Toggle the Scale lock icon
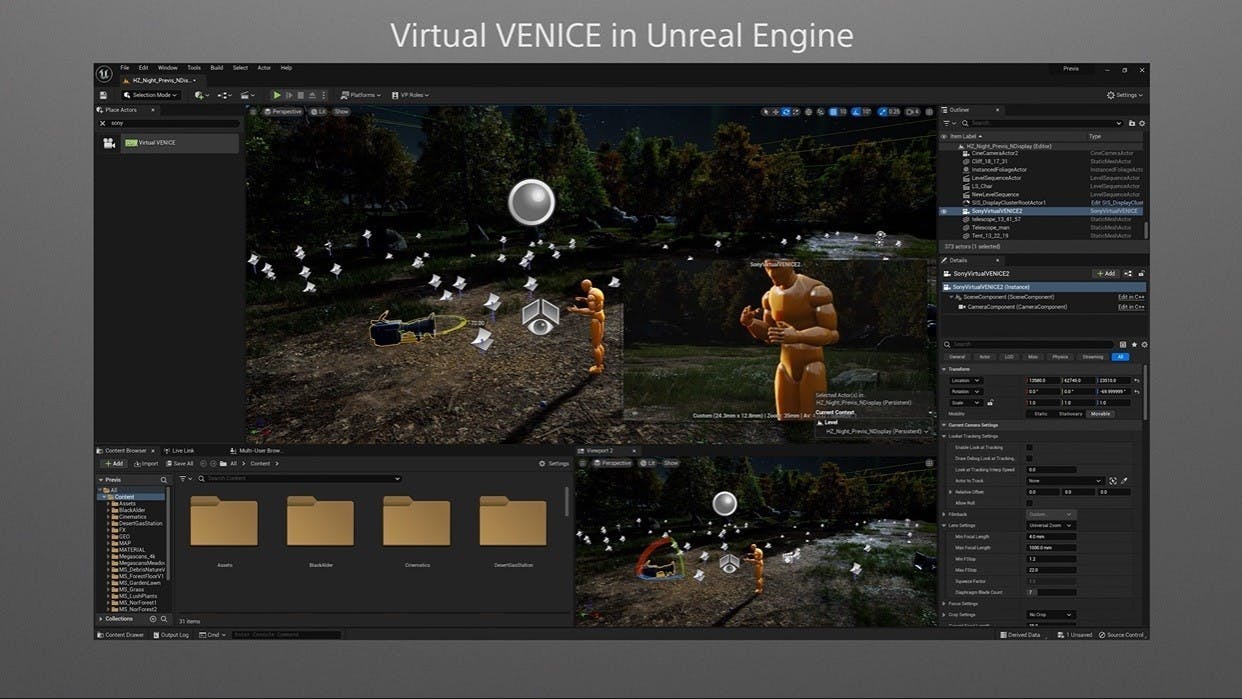1242x699 pixels. 990,403
